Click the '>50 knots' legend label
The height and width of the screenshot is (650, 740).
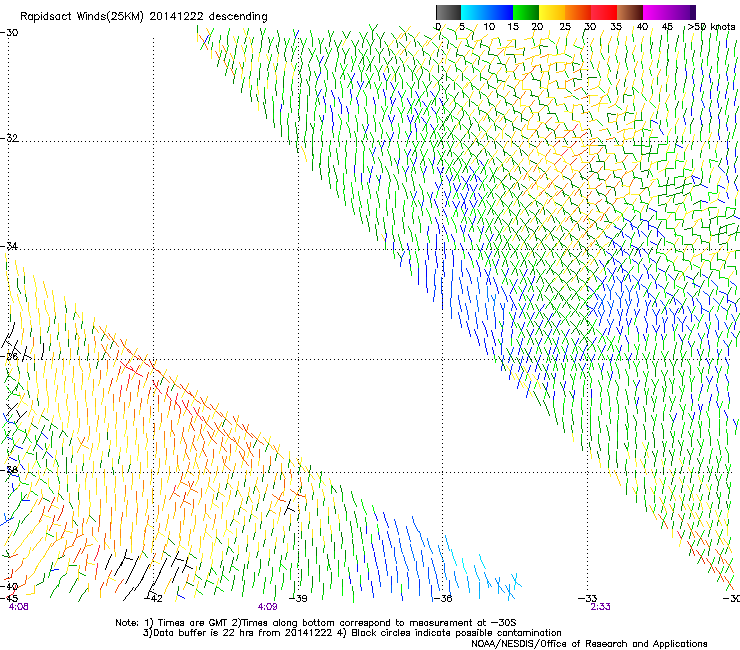pos(711,27)
